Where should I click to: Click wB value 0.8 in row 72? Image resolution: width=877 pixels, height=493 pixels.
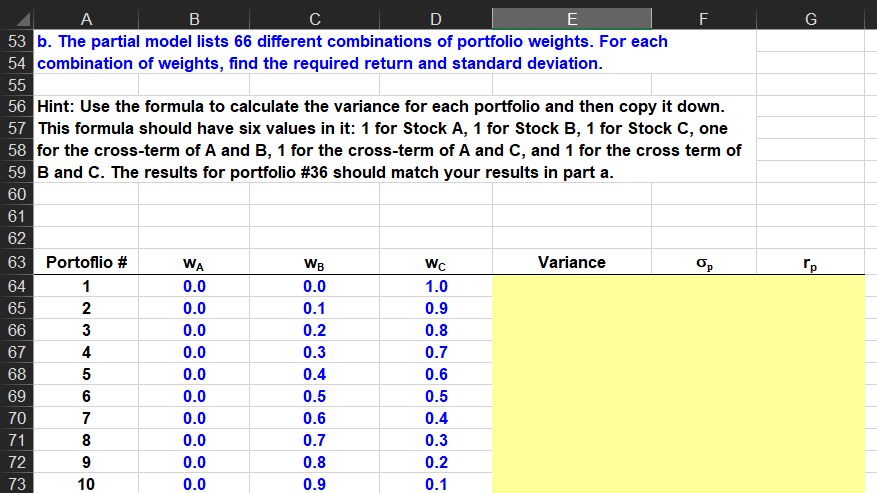tap(314, 462)
